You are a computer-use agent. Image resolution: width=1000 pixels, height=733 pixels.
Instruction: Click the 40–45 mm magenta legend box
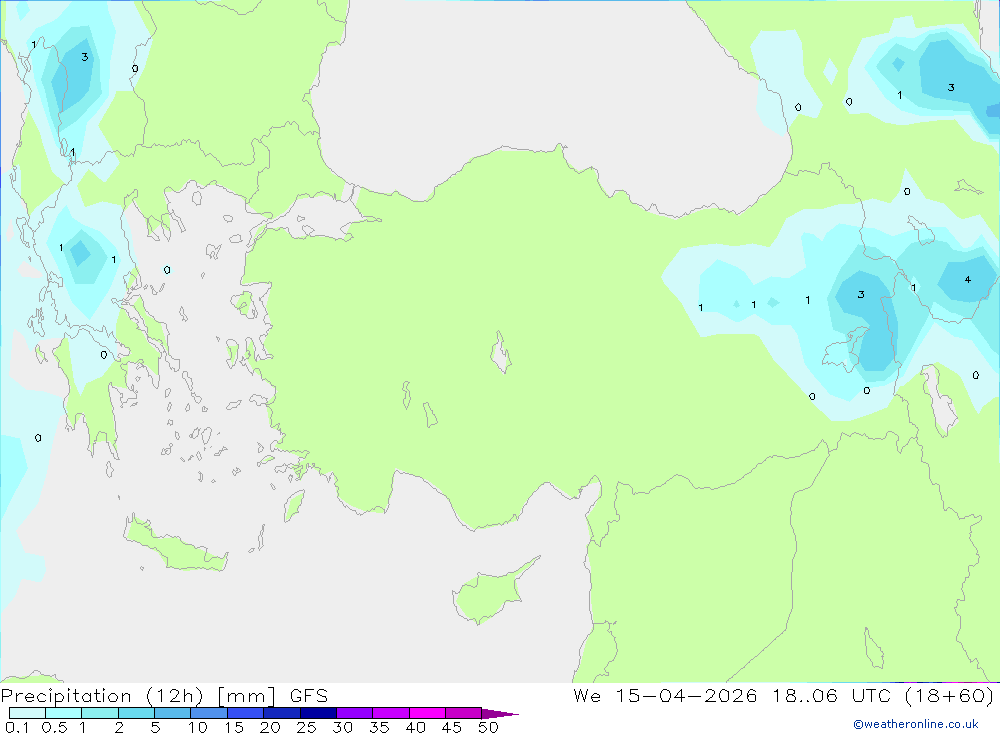(427, 713)
